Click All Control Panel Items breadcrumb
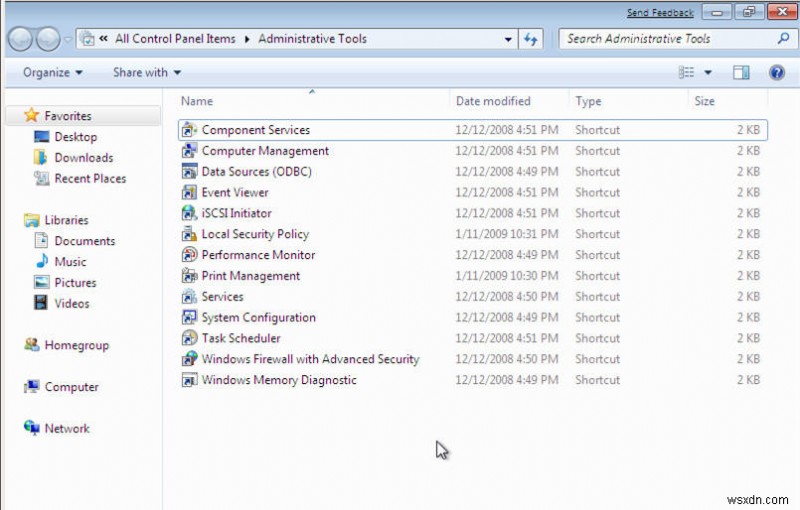The image size is (800, 510). click(x=175, y=39)
